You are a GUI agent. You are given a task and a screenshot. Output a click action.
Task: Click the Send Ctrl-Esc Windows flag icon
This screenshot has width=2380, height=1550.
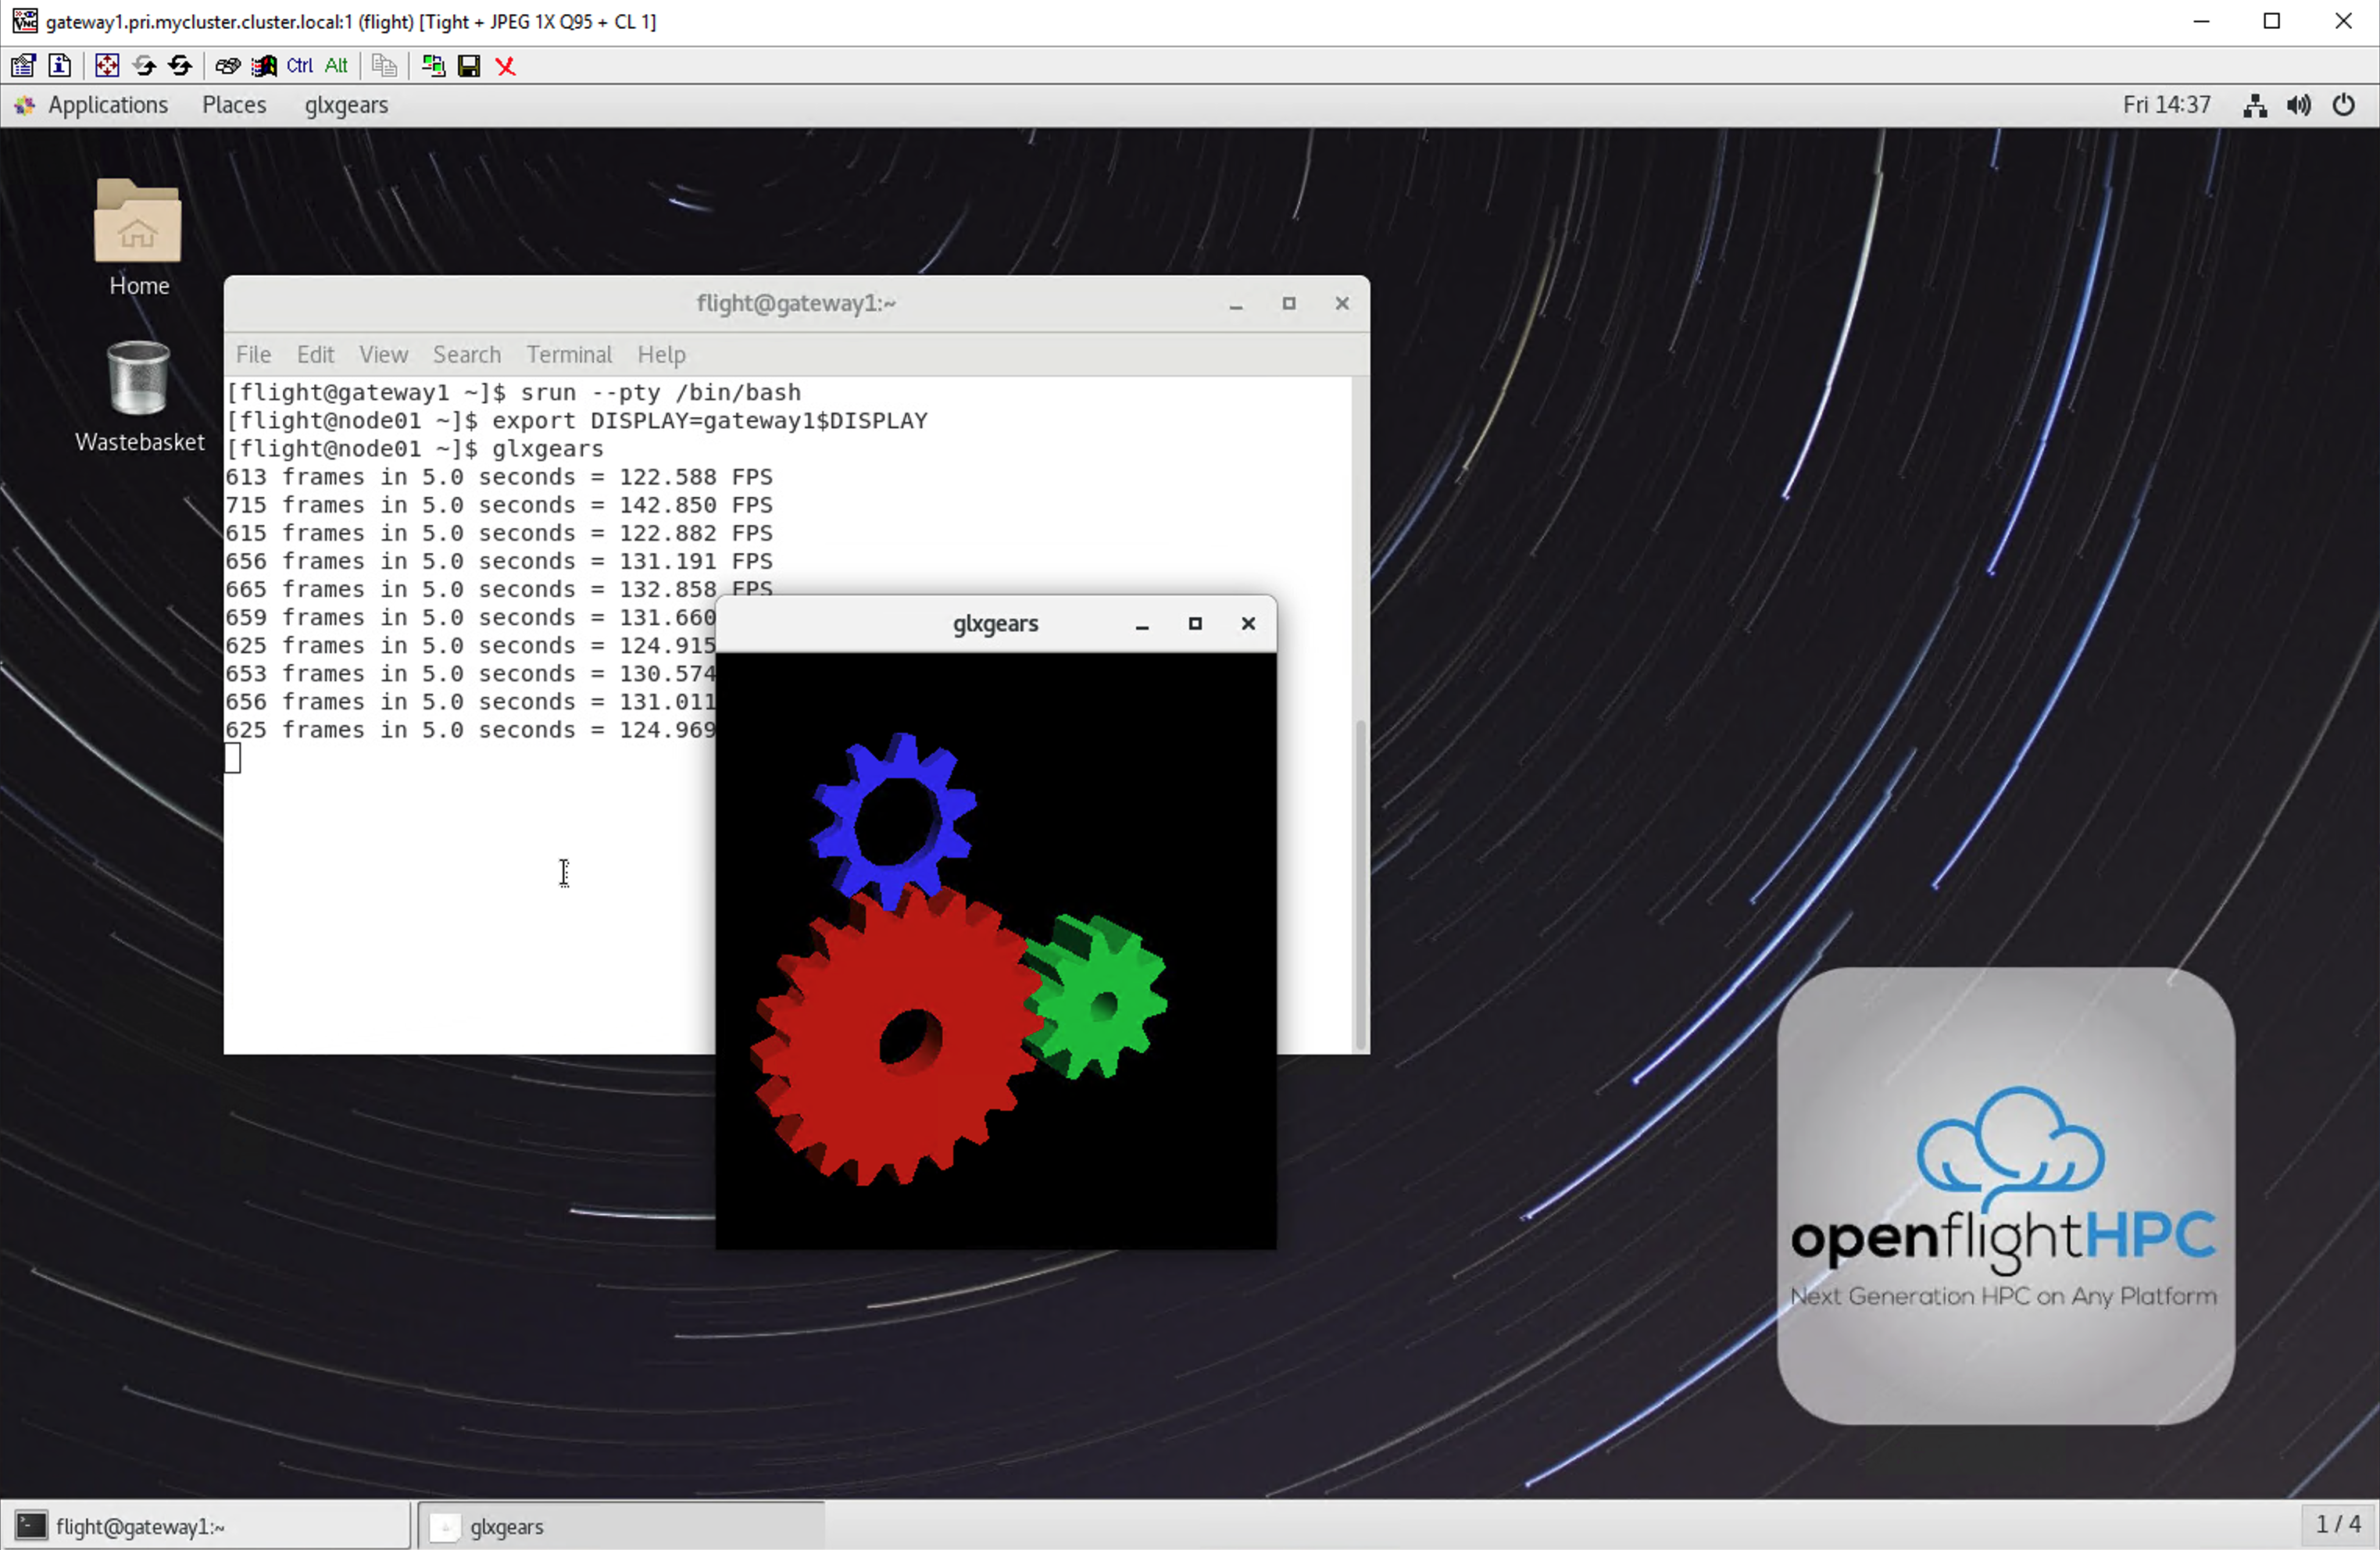[264, 66]
